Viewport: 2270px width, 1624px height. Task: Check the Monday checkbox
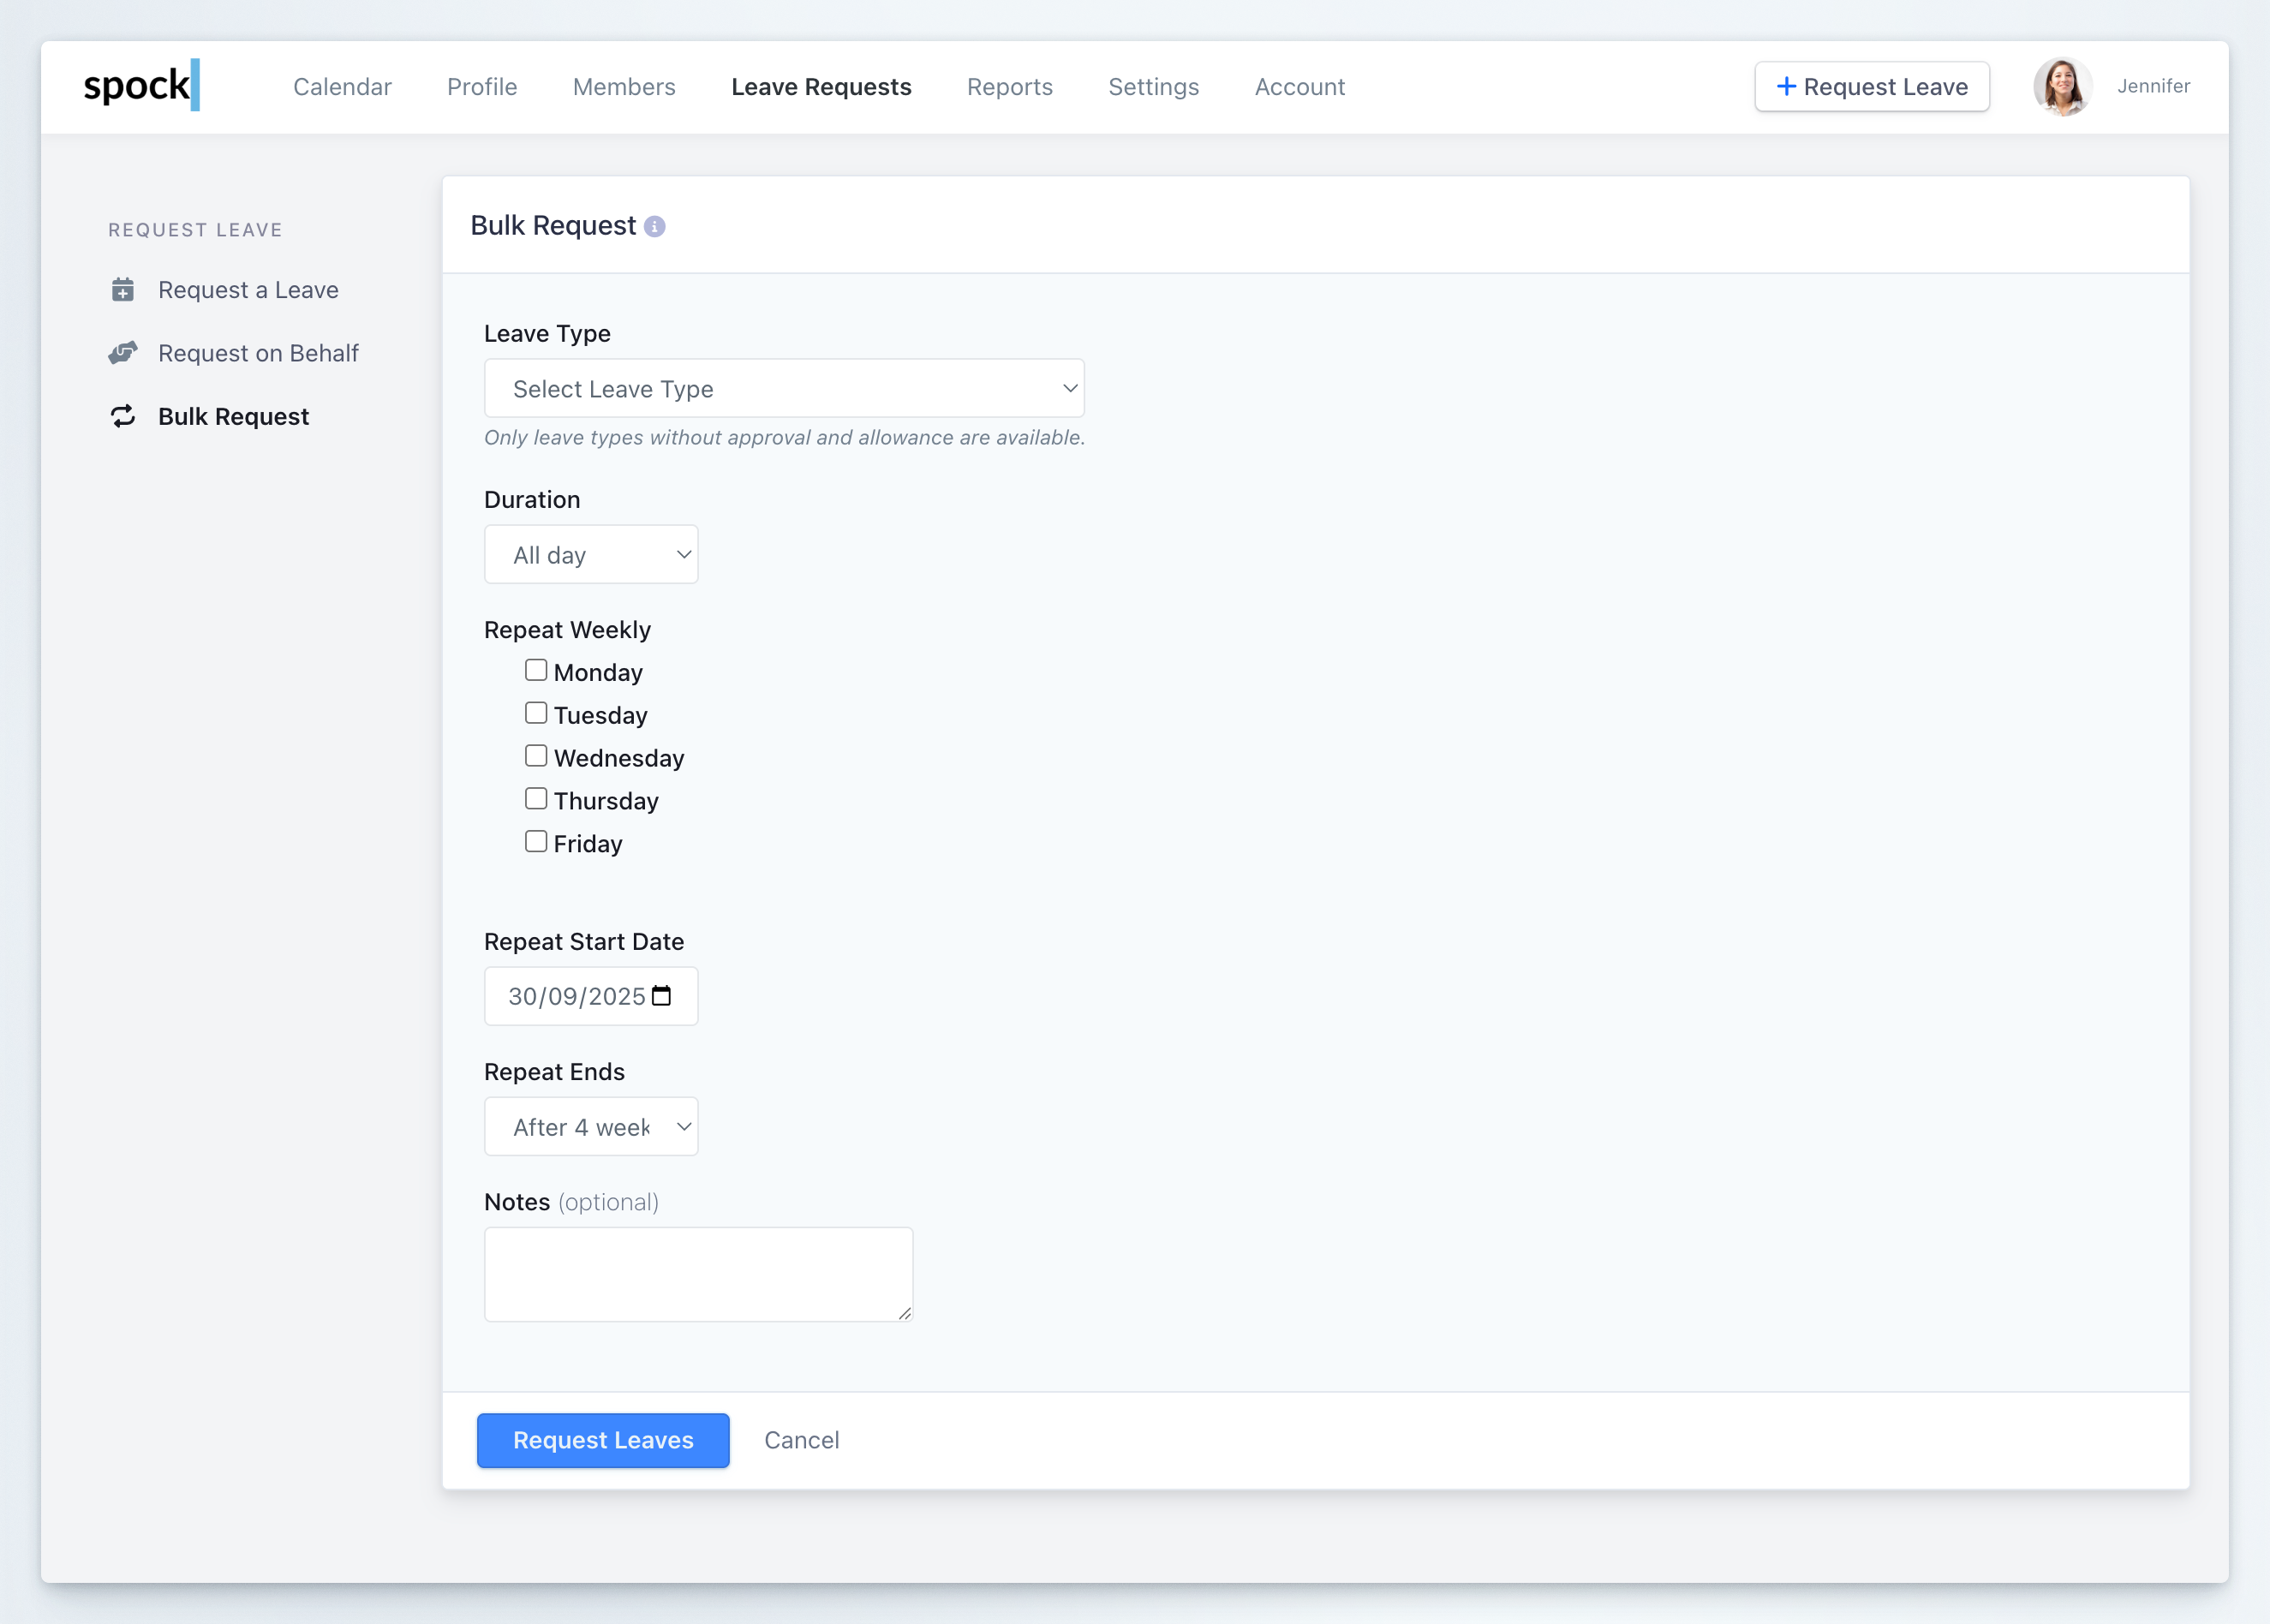(536, 670)
